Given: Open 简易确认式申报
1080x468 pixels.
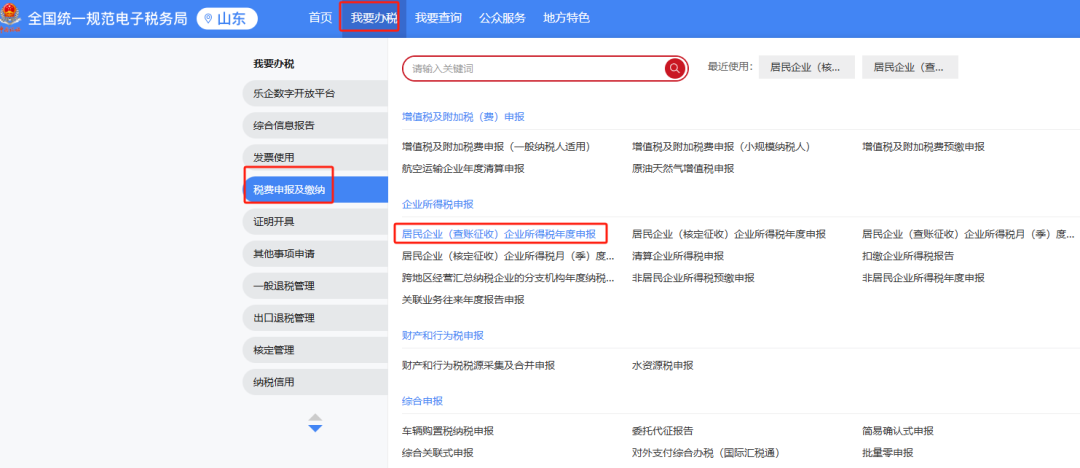Looking at the screenshot, I should click(x=898, y=431).
